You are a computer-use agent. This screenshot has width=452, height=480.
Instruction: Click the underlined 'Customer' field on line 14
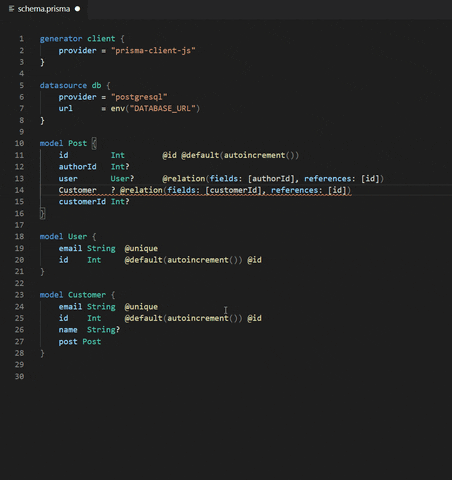pyautogui.click(x=78, y=190)
